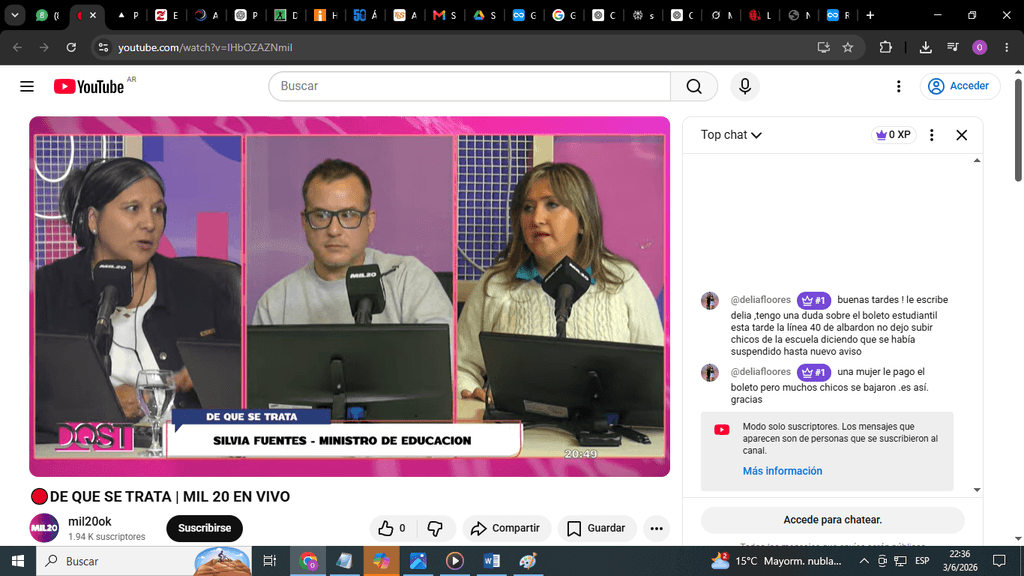Image resolution: width=1024 pixels, height=576 pixels.
Task: Show hidden system tray icons
Action: coord(863,561)
